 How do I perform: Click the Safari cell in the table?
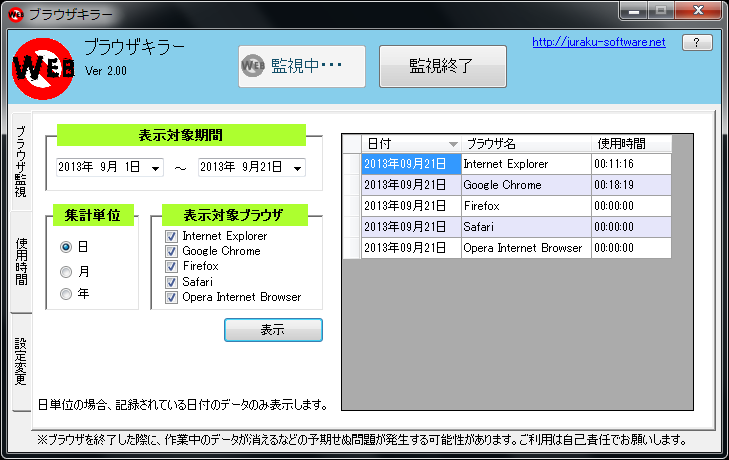tap(526, 227)
